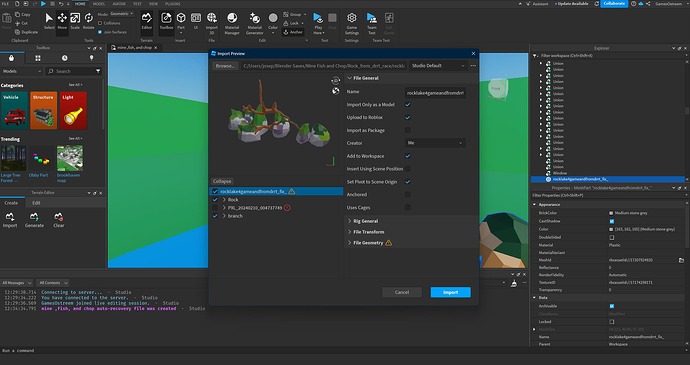Viewport: 690px width, 365px height.
Task: Select the Scale tool
Action: (75, 21)
